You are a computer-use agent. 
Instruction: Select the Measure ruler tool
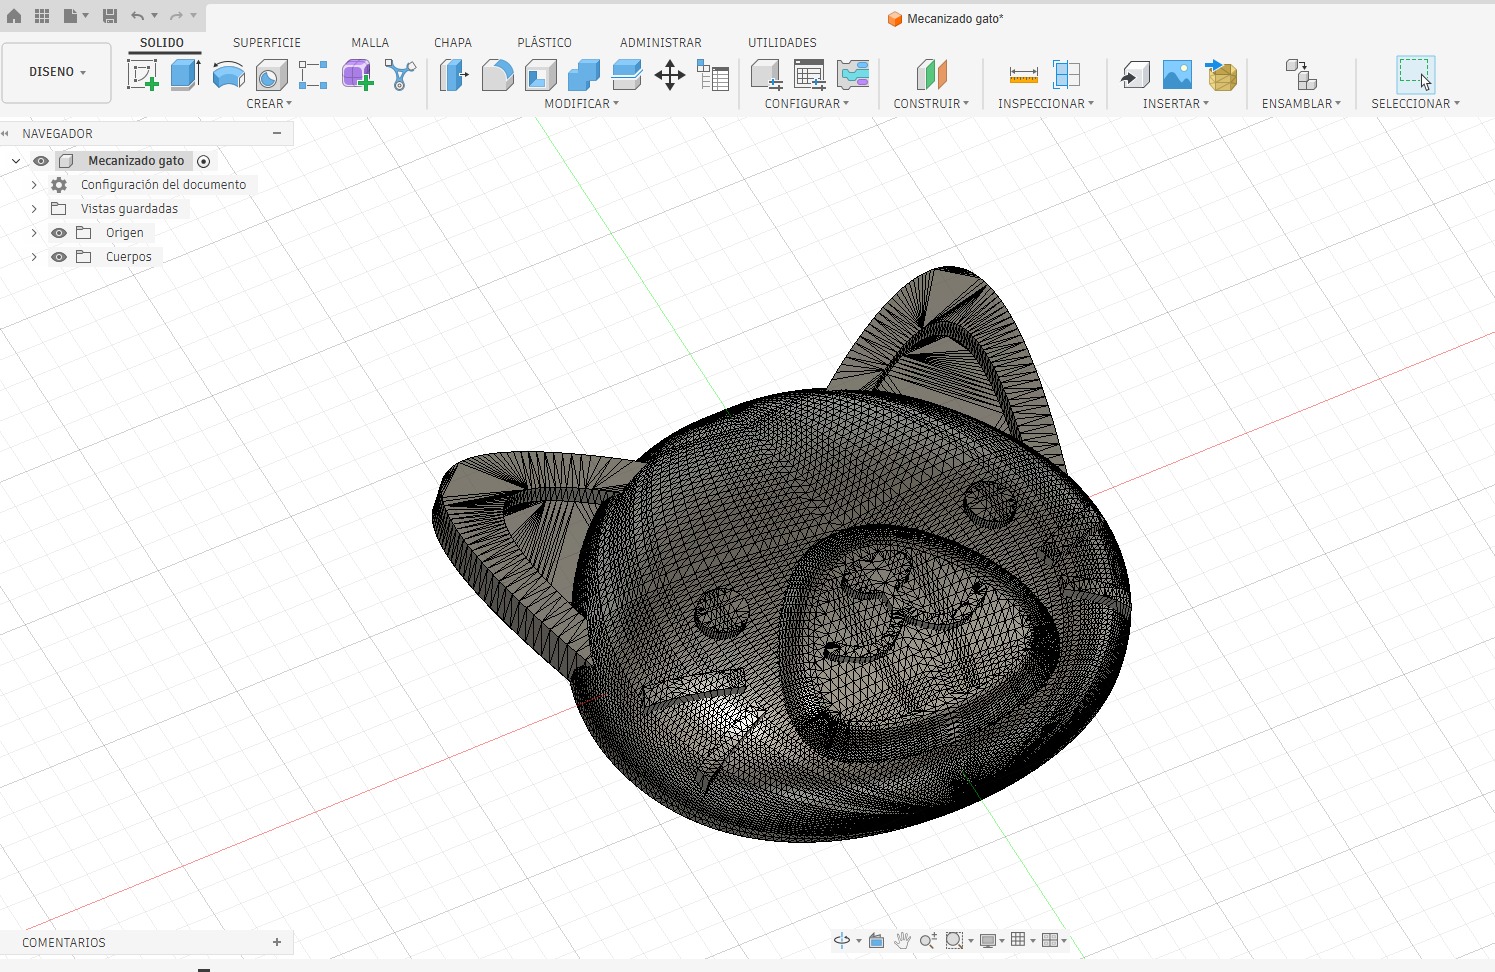tap(1023, 75)
